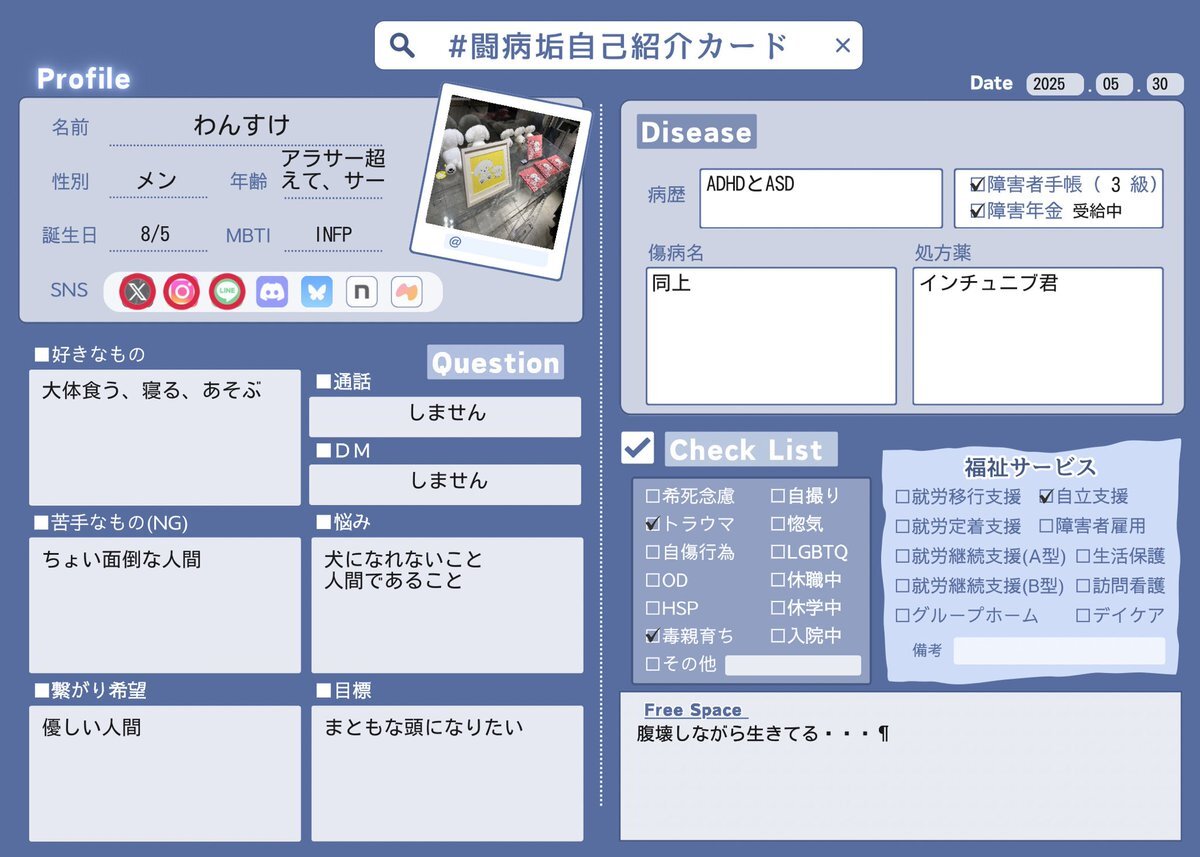Click the 誕生日 field 8/5
Screen dimensions: 1200x857
pos(157,235)
